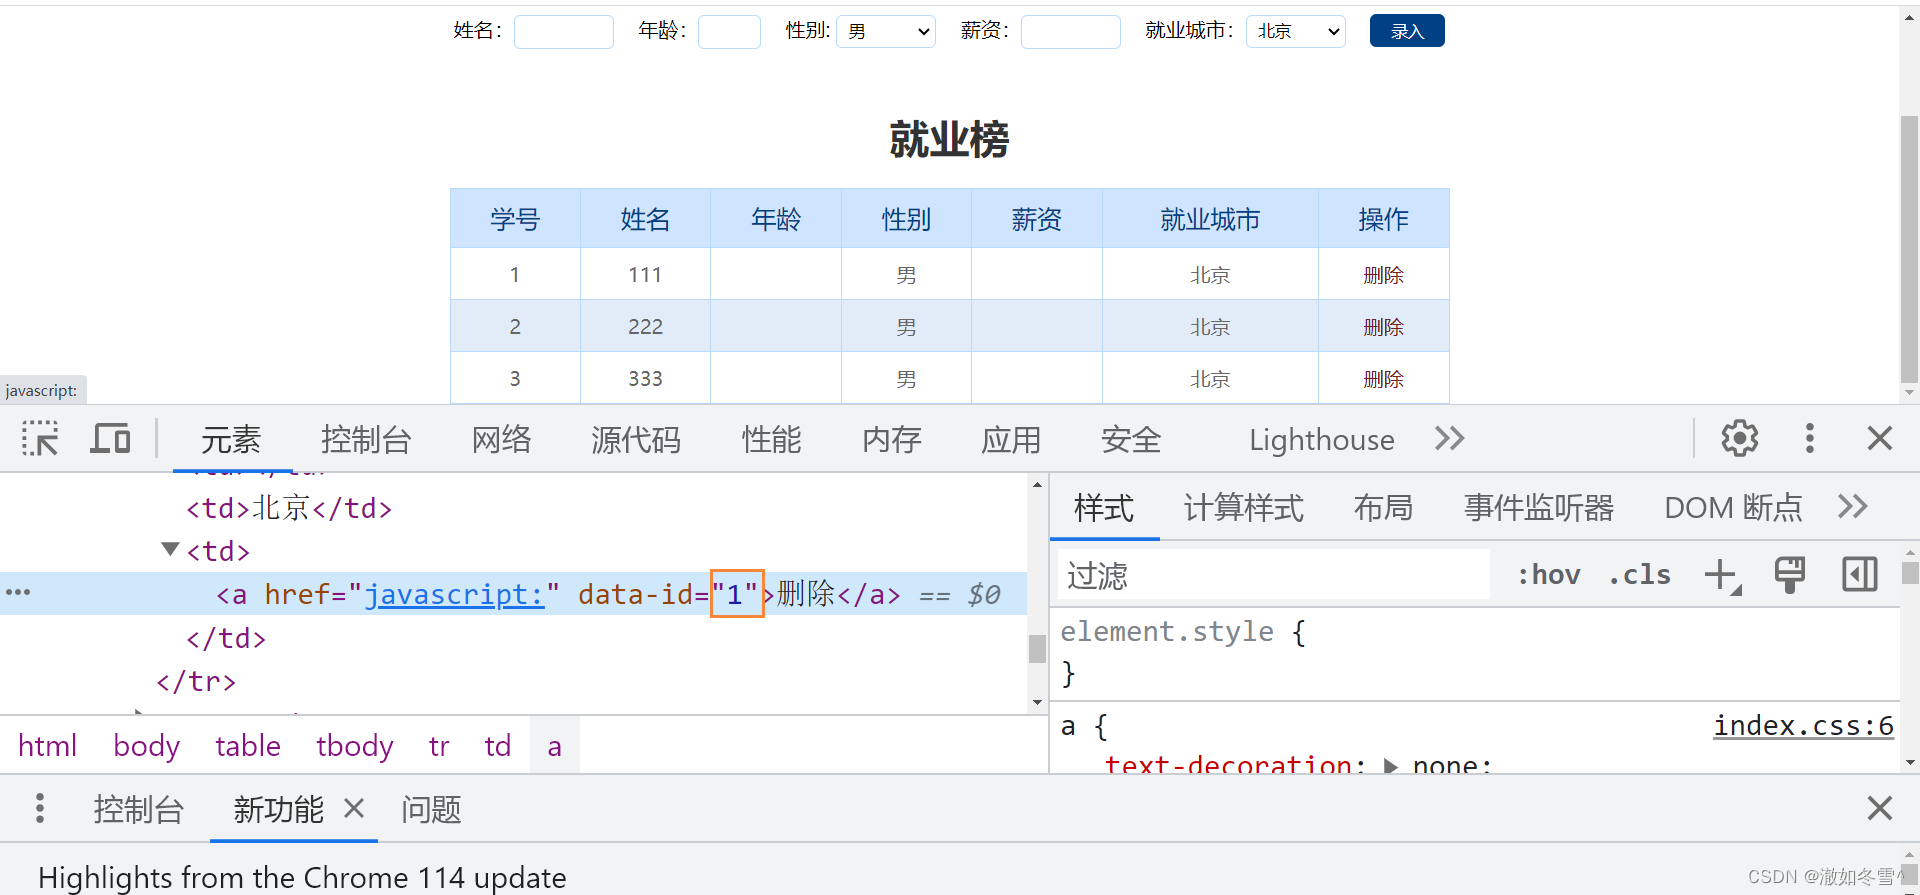This screenshot has width=1920, height=895.
Task: Select td in the breadcrumb bar
Action: [497, 745]
